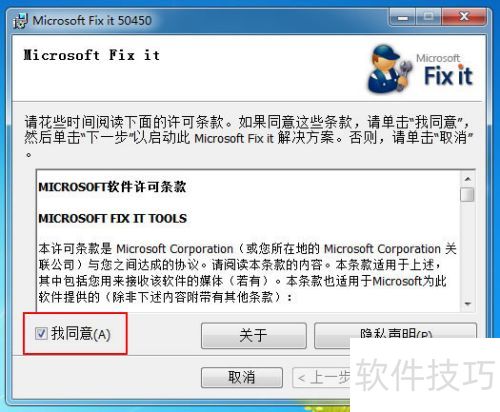Click the license scrollbar thumb

coord(468,194)
